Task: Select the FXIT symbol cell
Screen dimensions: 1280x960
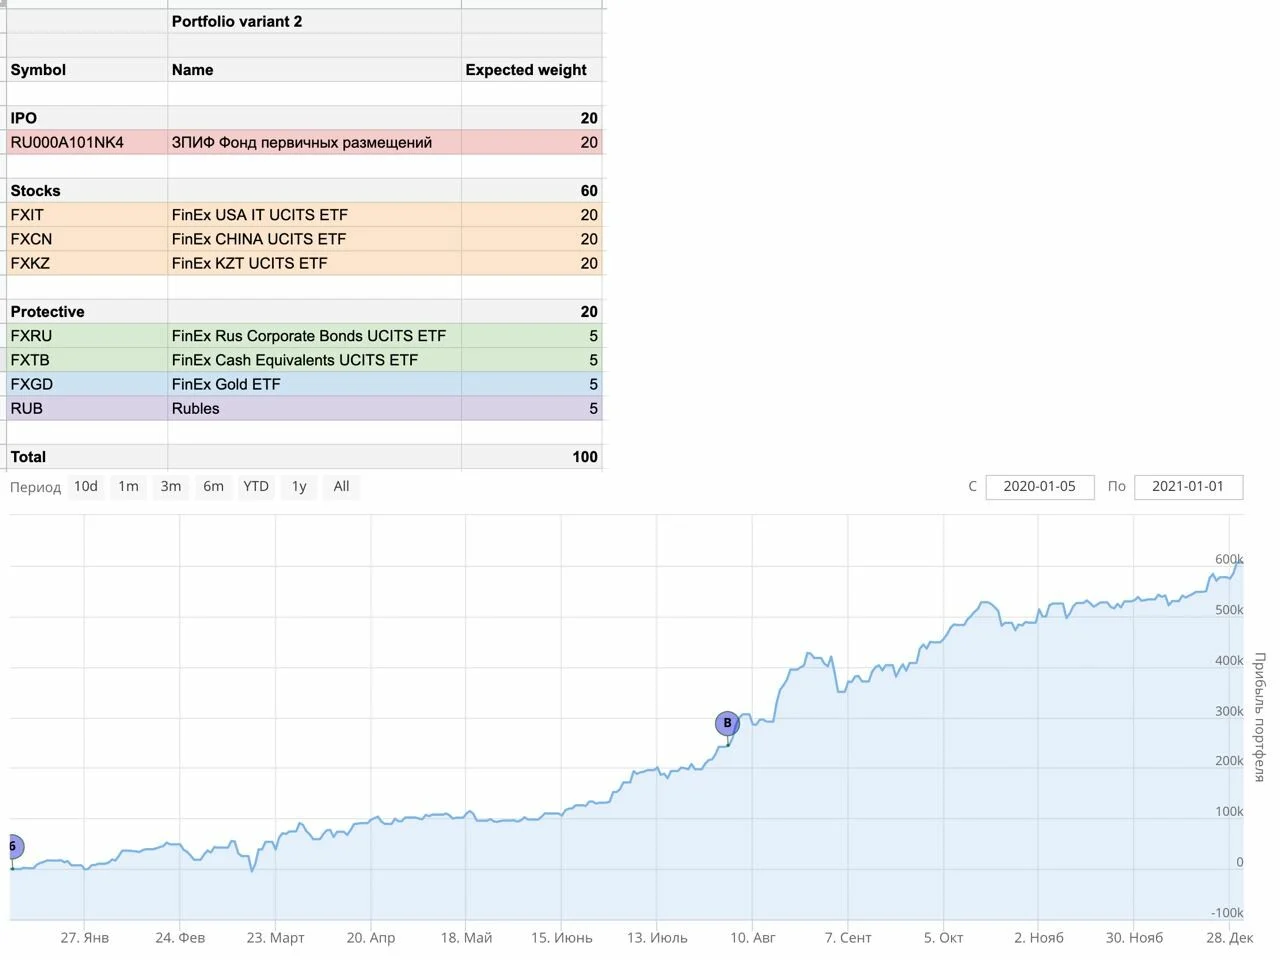Action: click(x=87, y=215)
